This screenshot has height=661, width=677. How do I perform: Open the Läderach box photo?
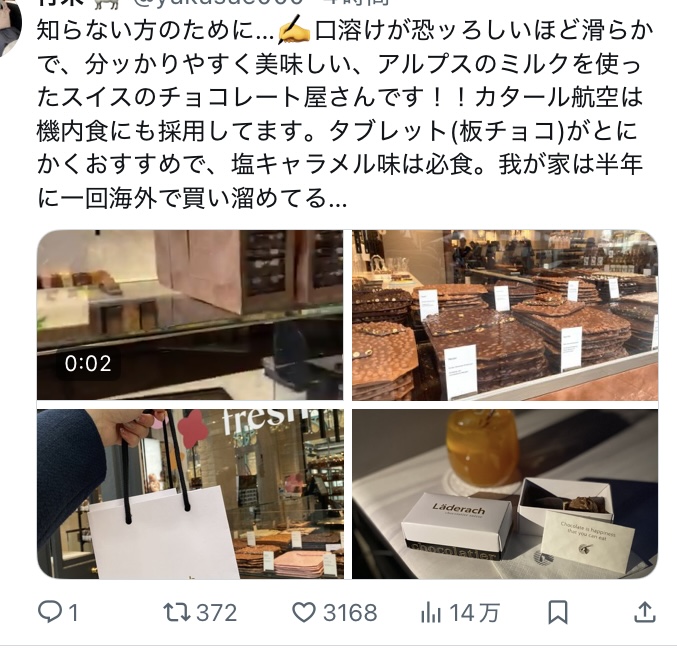[505, 494]
